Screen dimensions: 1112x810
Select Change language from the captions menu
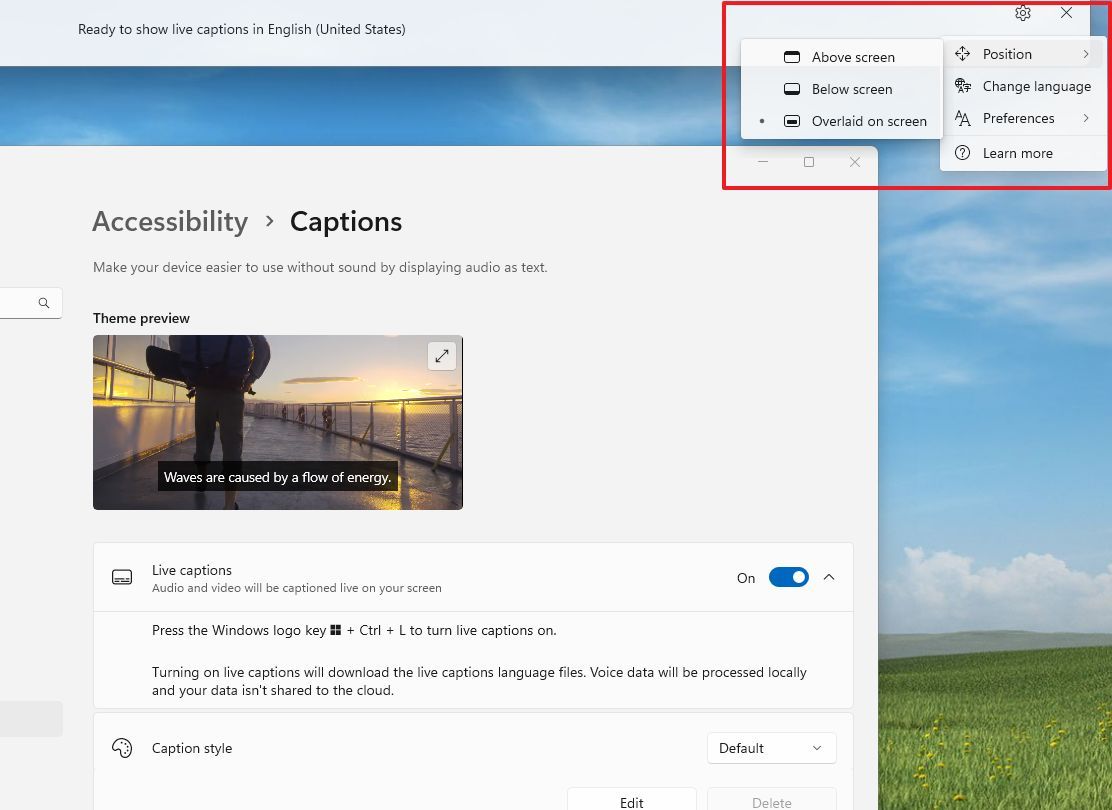[x=1036, y=86]
